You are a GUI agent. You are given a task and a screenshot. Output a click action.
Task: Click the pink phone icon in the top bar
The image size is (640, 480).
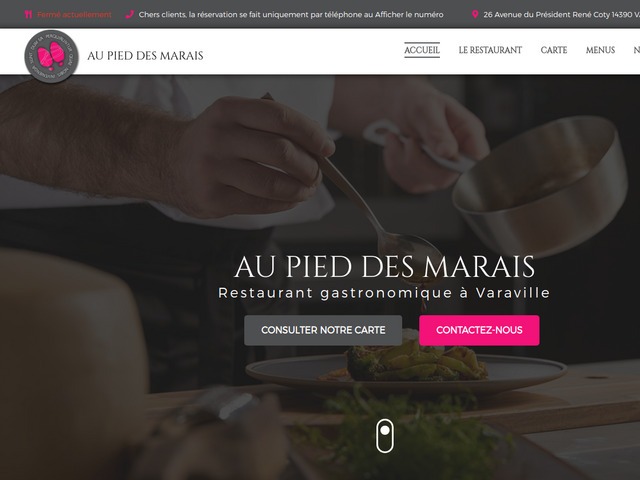(129, 14)
